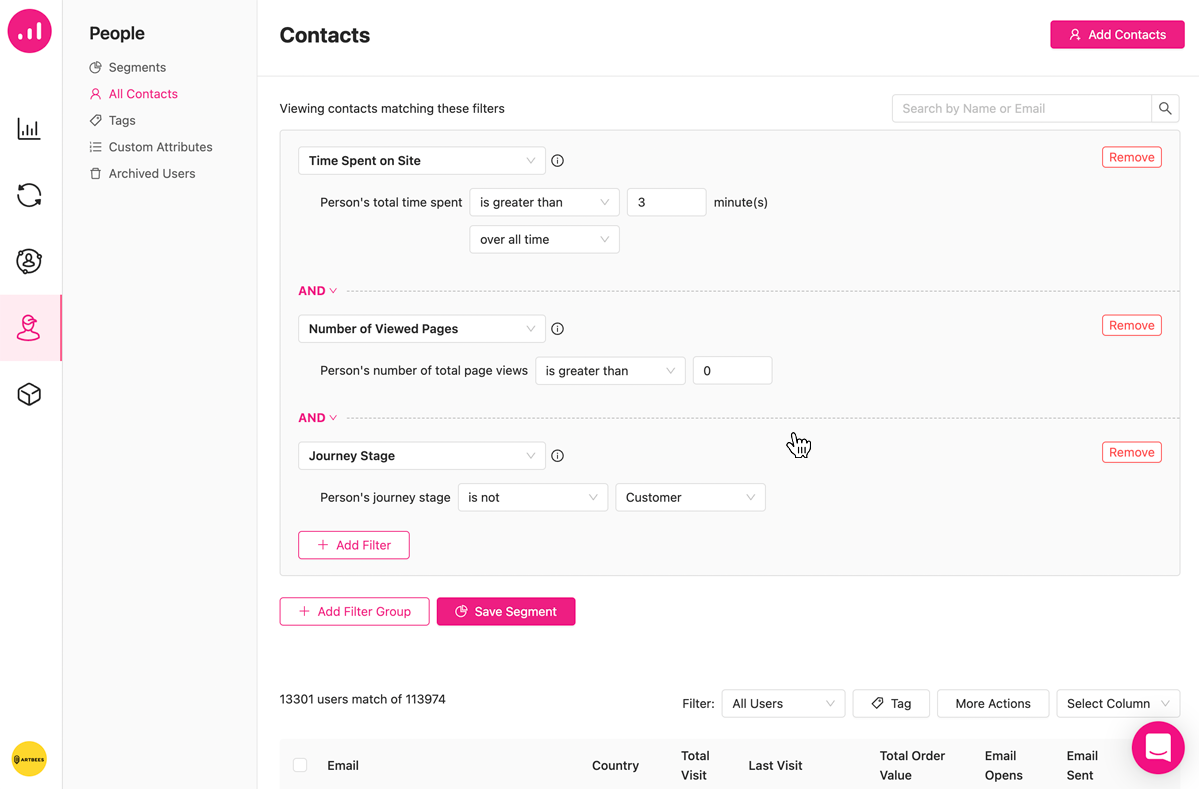Show info for Time Spent on Site filter
1200x800 pixels.
(x=558, y=161)
